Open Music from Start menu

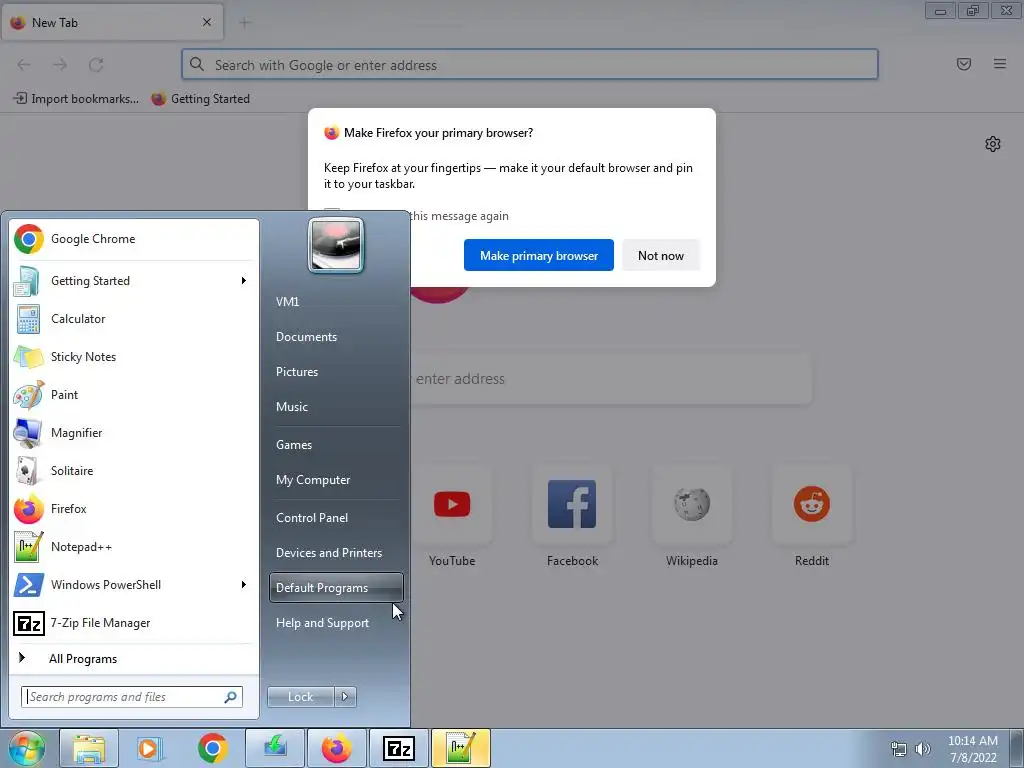[x=336, y=407]
